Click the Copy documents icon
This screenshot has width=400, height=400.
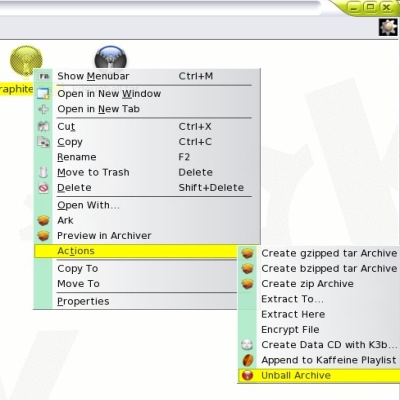pyautogui.click(x=43, y=142)
